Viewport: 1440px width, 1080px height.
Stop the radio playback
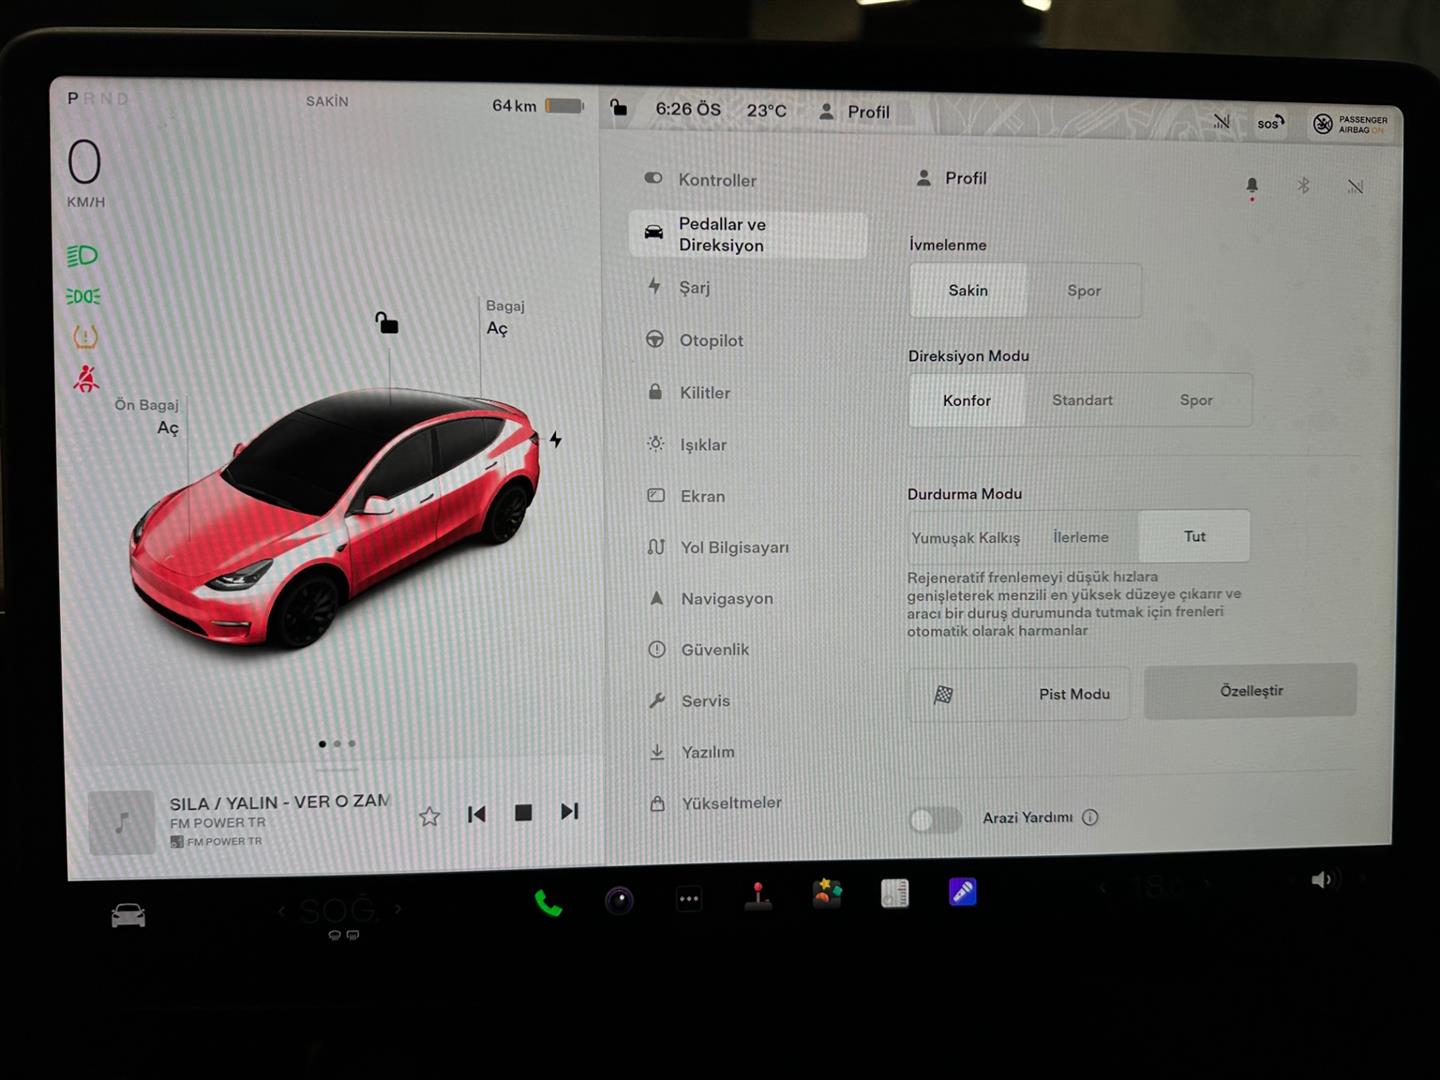pos(523,813)
